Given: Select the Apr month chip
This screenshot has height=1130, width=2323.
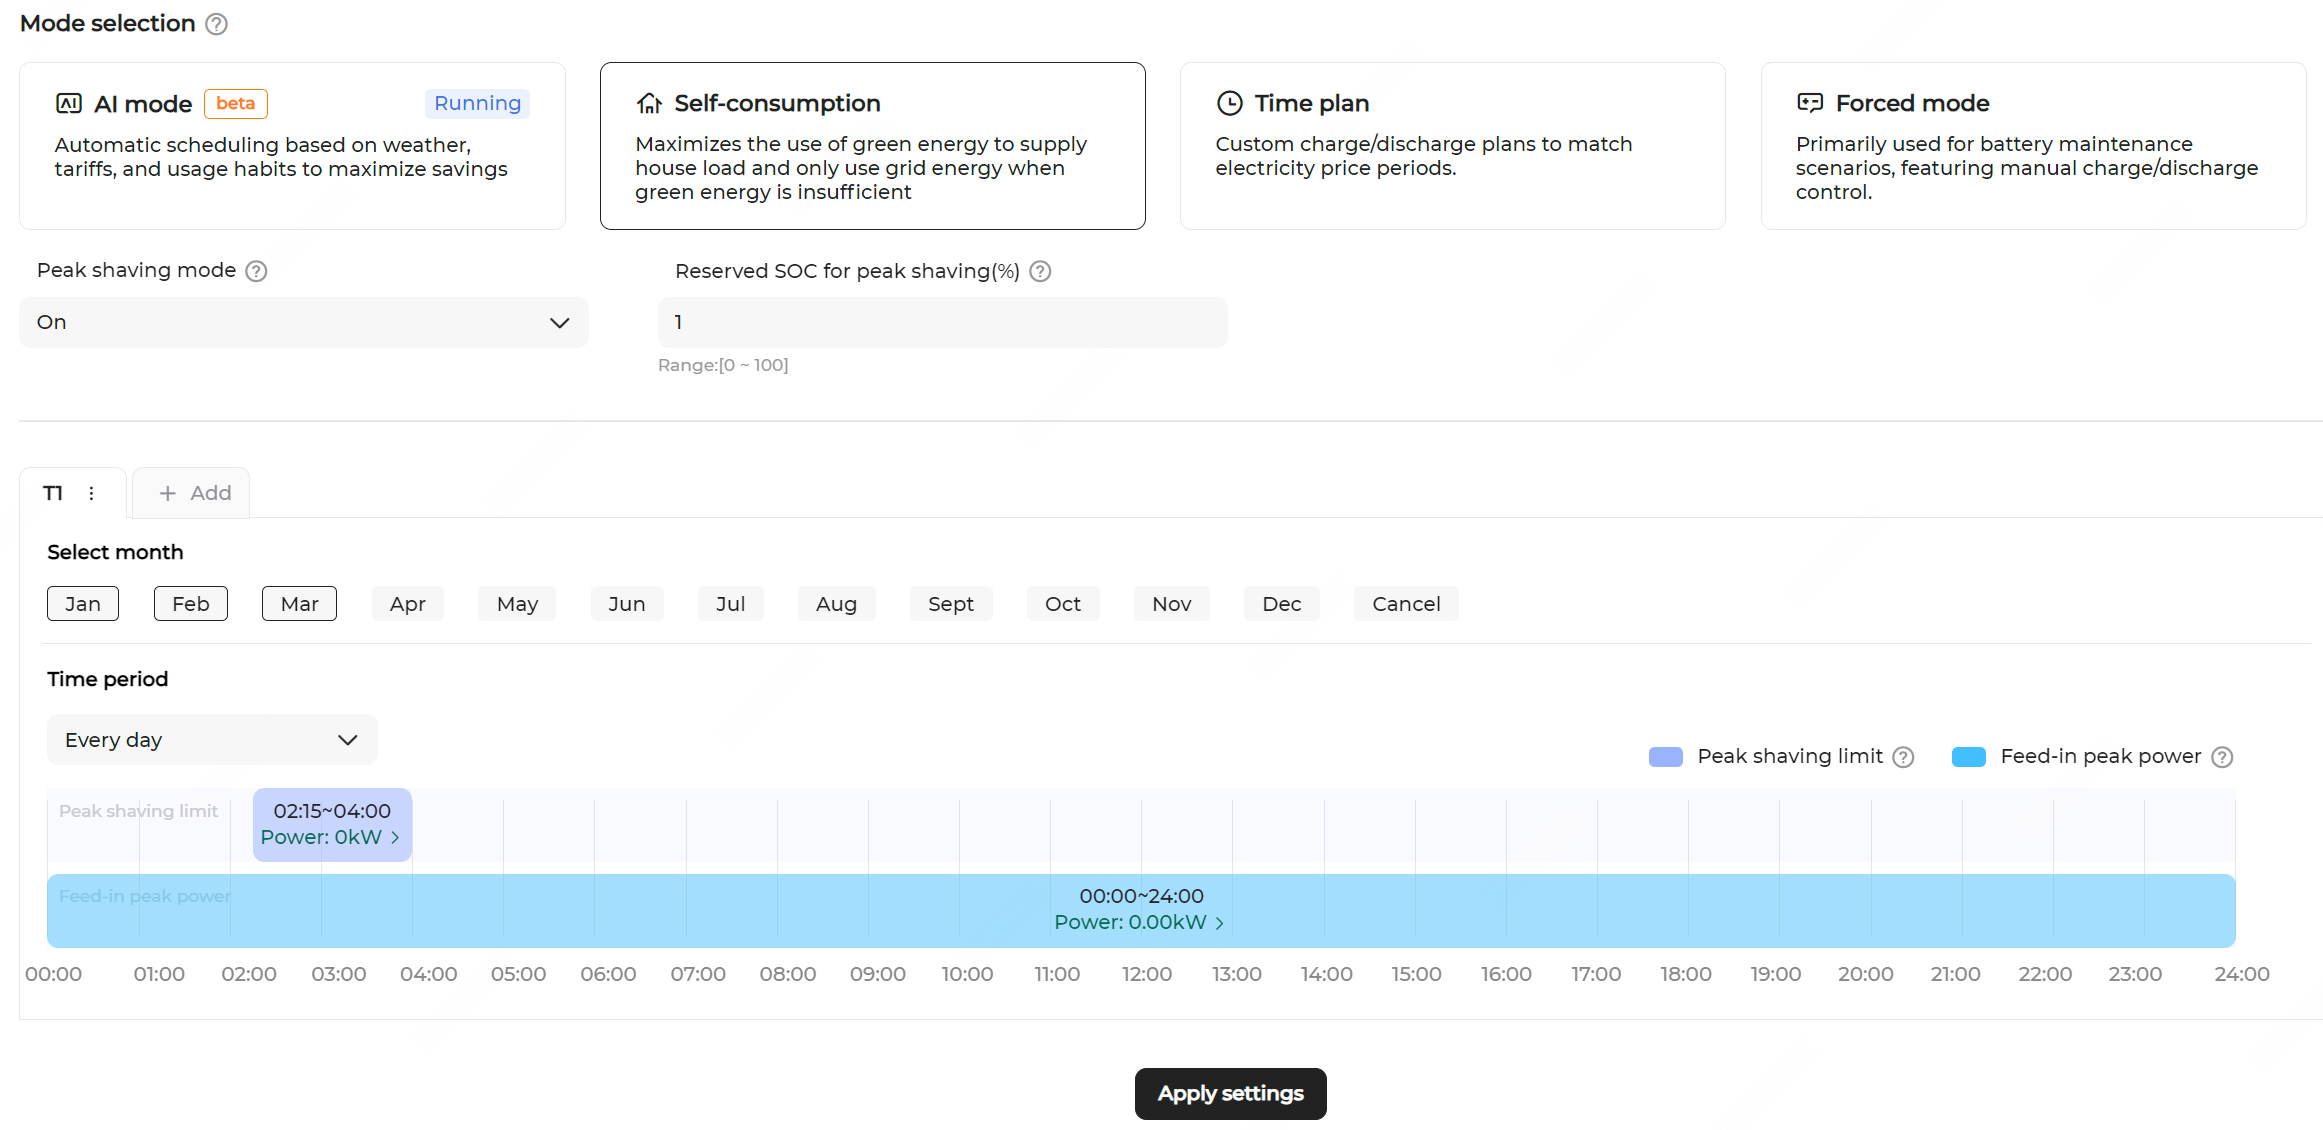Looking at the screenshot, I should [x=407, y=604].
